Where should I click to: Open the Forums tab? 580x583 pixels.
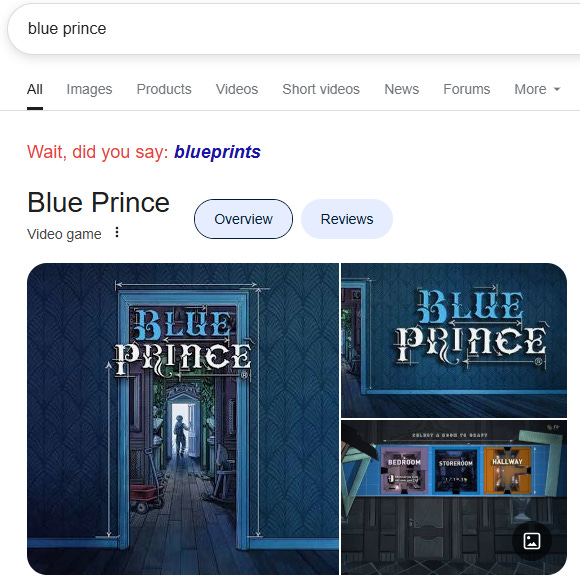pos(467,89)
